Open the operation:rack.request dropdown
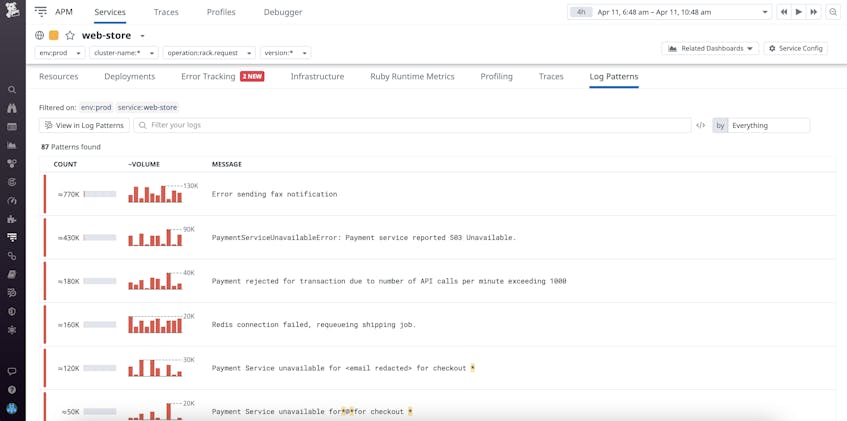Image resolution: width=847 pixels, height=421 pixels. pos(209,53)
